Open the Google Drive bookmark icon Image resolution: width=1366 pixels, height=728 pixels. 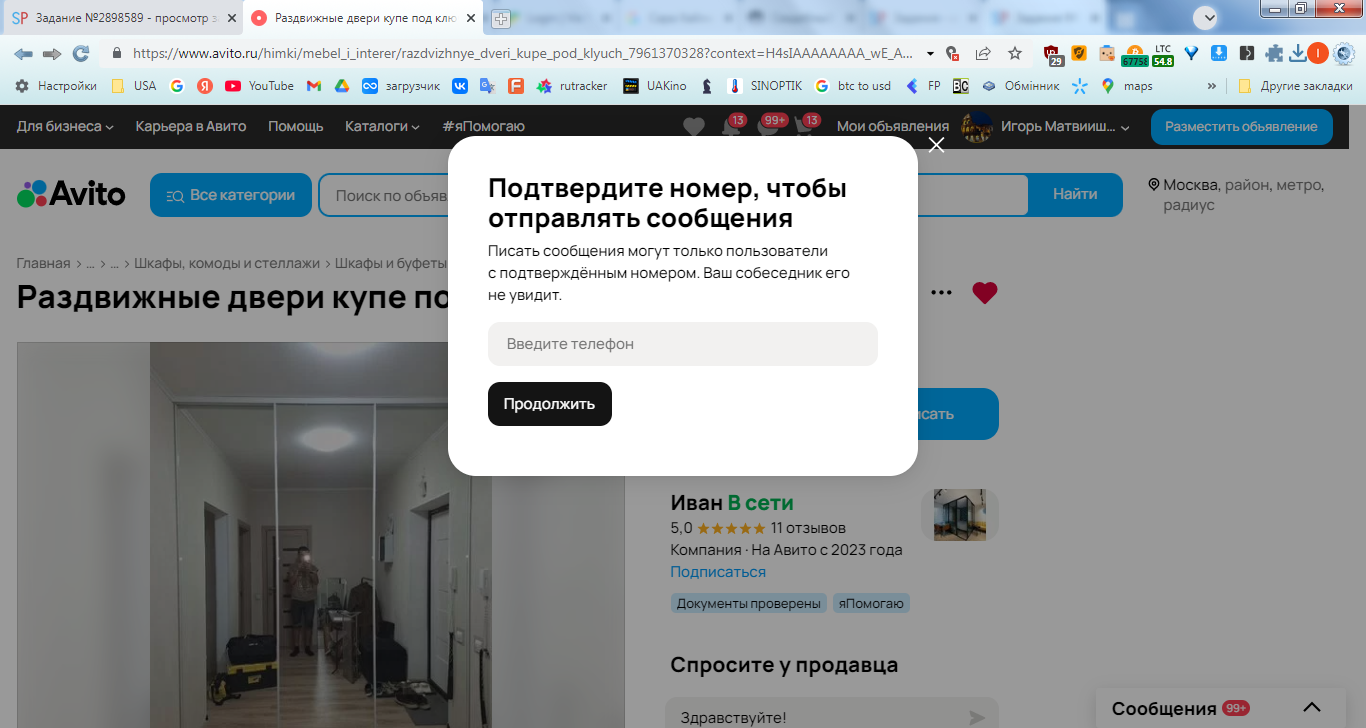tap(341, 86)
